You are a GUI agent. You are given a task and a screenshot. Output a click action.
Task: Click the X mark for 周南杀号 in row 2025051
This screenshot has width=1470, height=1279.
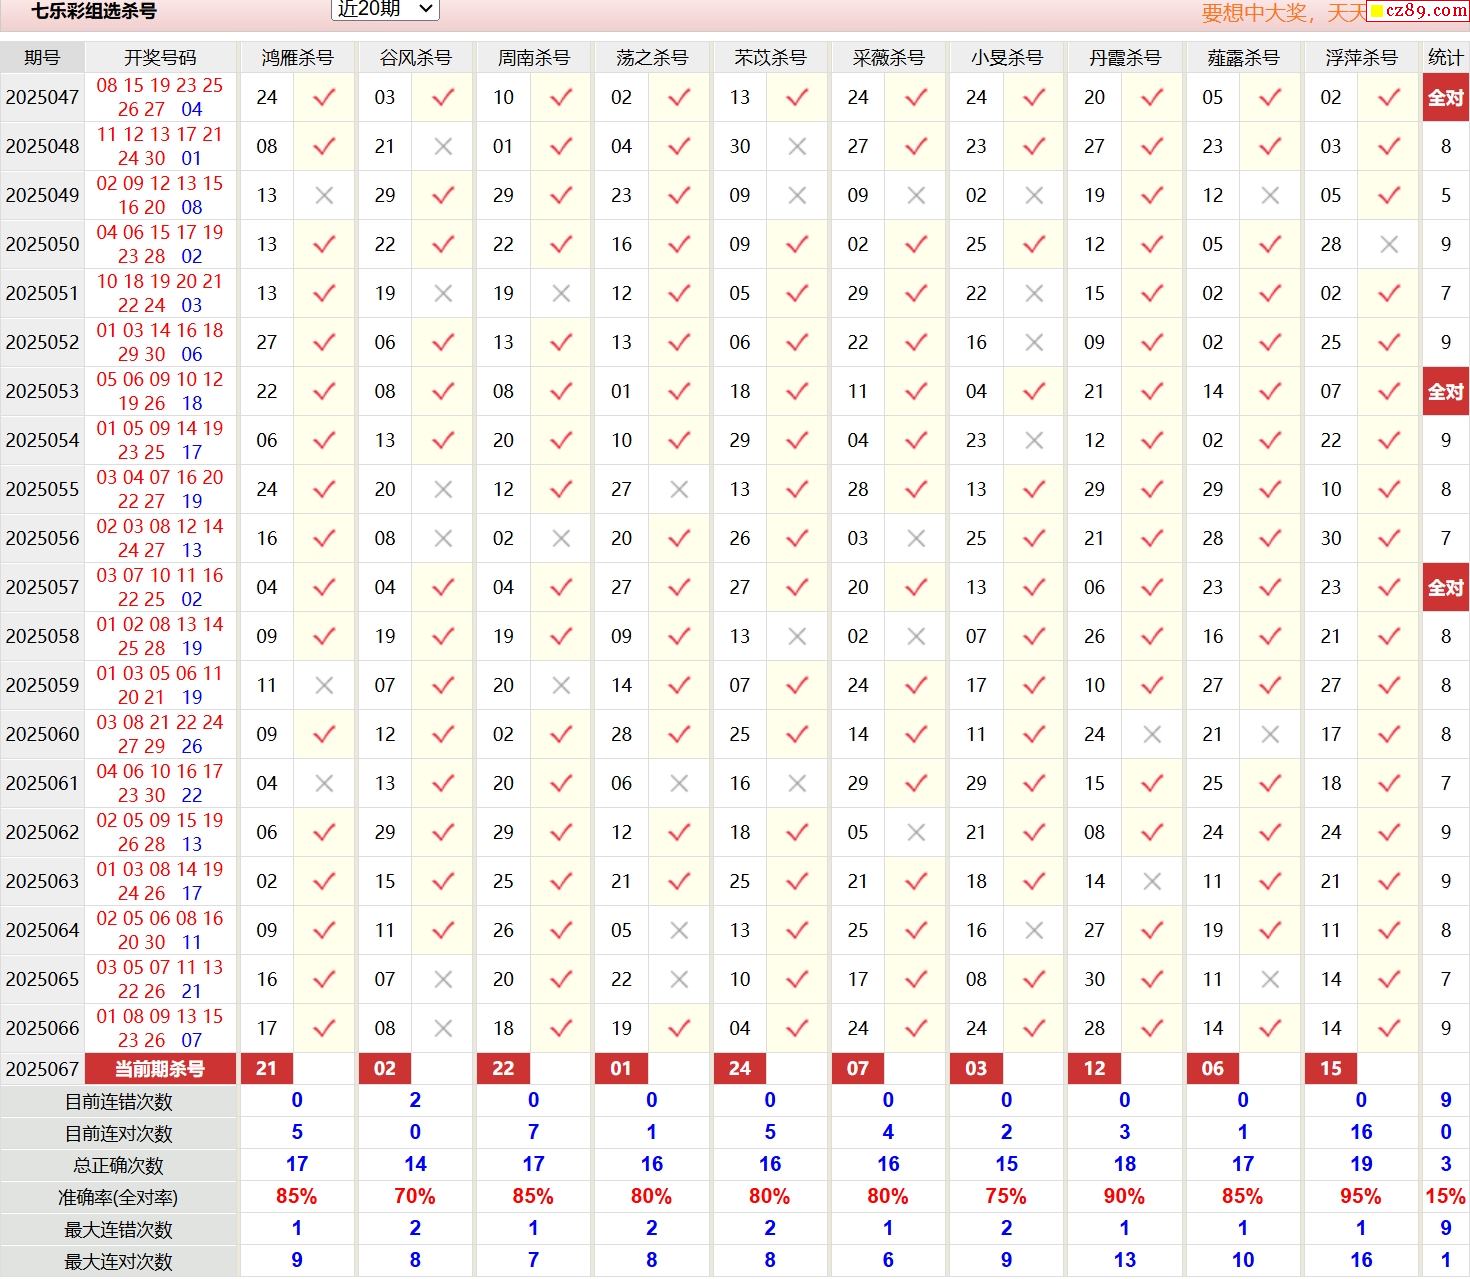click(x=561, y=294)
